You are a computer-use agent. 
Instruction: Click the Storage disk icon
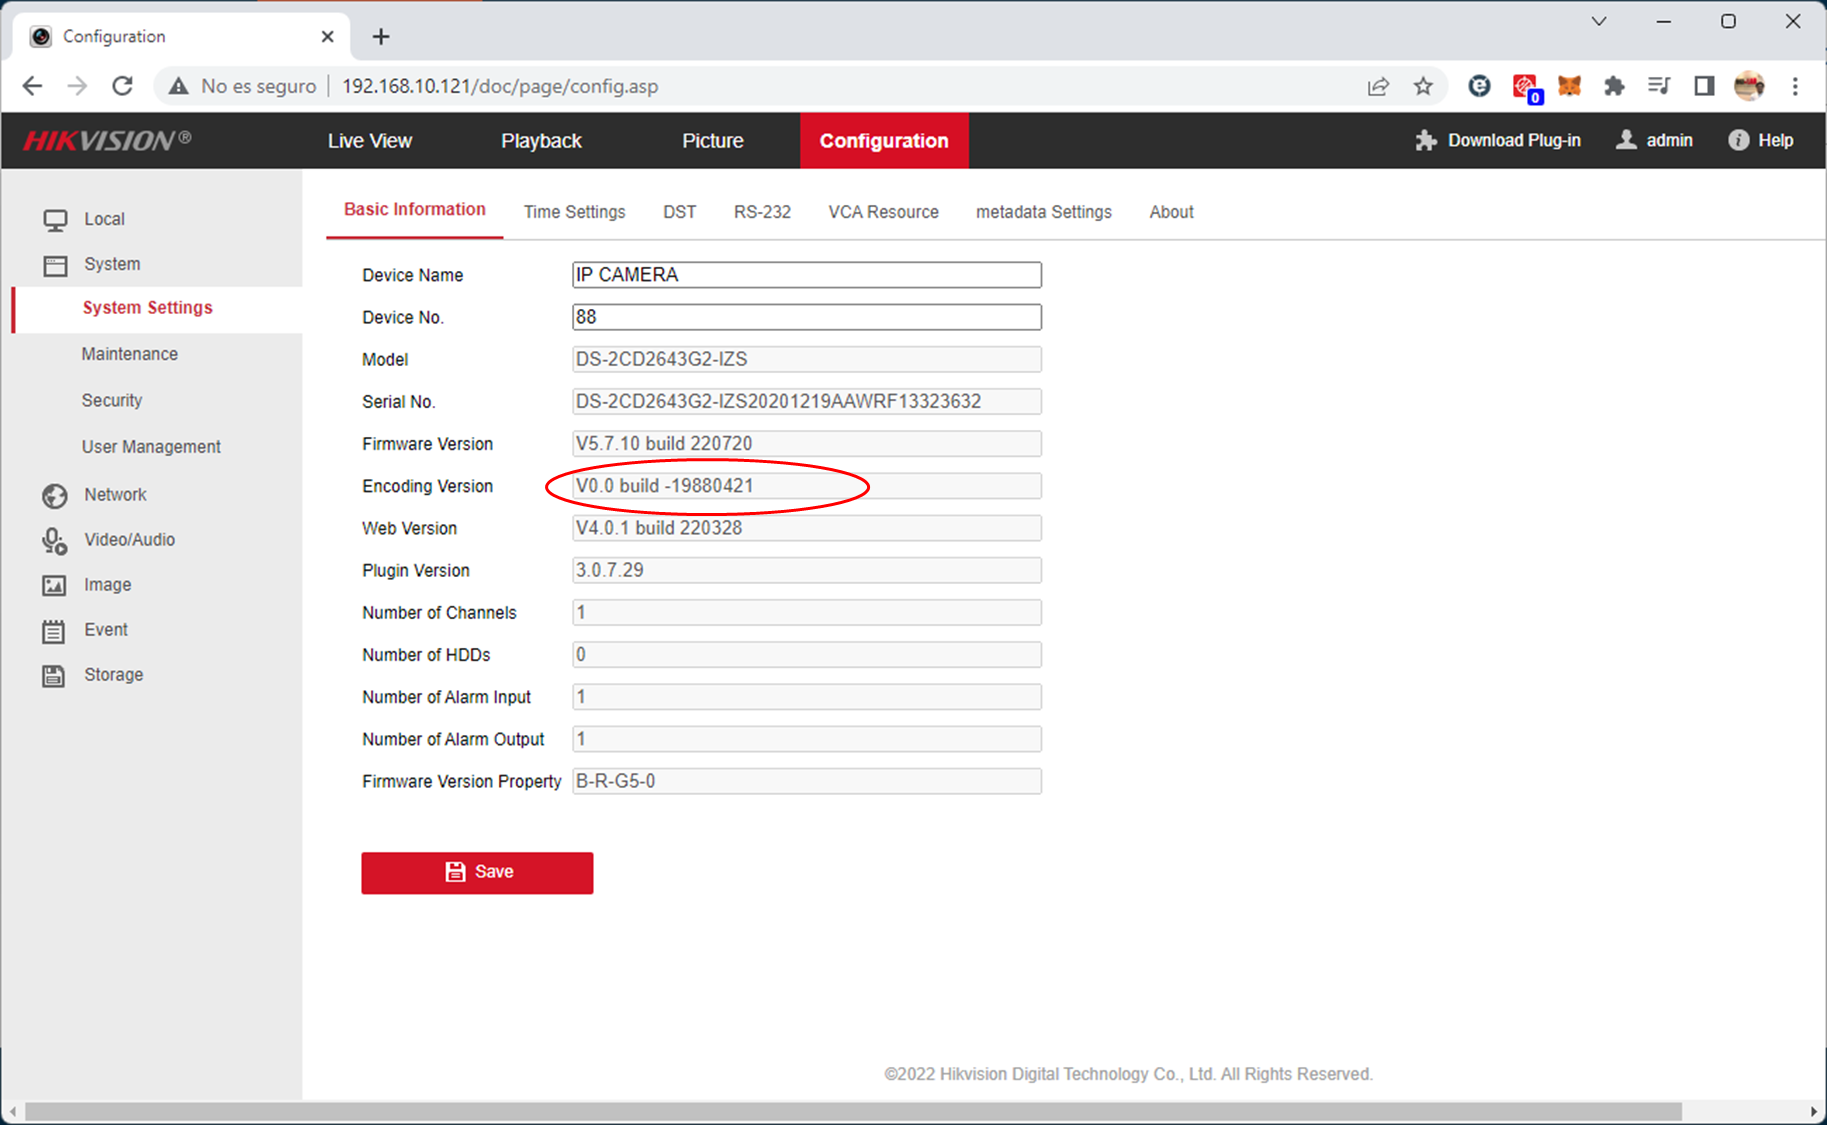[x=54, y=676]
